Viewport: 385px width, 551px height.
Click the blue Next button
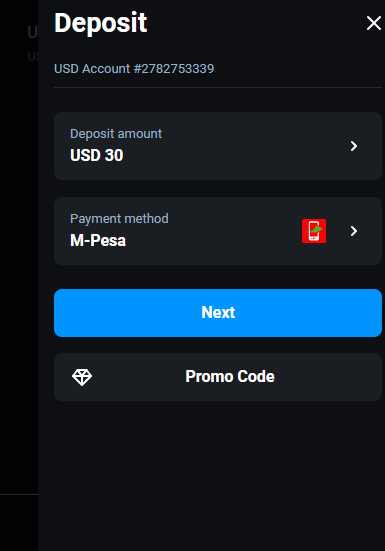click(x=218, y=313)
